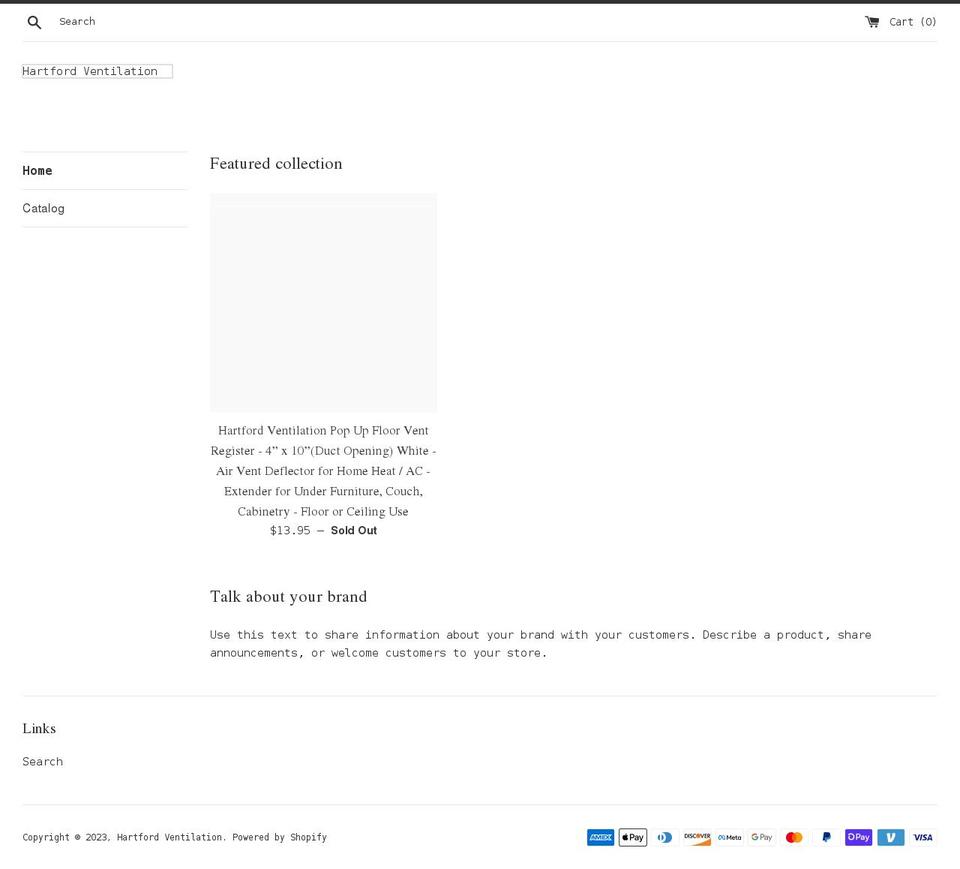
Task: Click the search magnifier icon
Action: pyautogui.click(x=34, y=21)
